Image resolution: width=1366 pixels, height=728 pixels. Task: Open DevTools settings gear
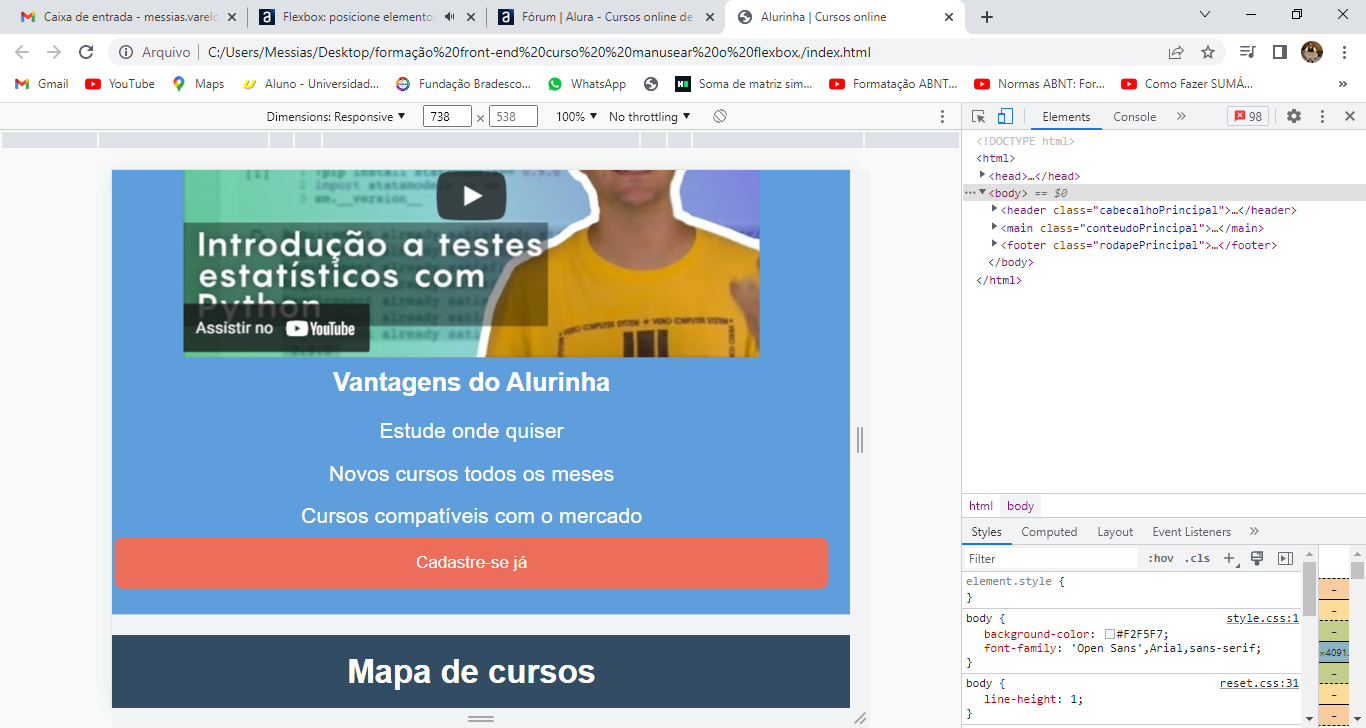1294,116
